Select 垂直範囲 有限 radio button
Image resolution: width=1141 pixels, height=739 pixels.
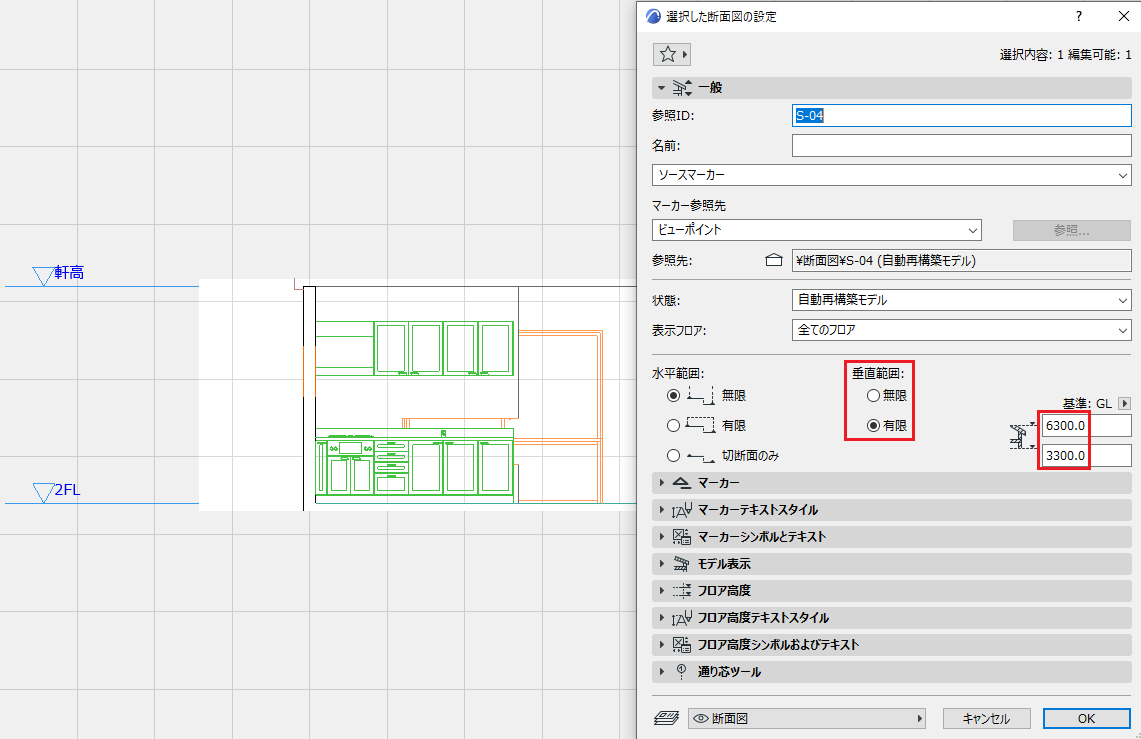tap(873, 426)
